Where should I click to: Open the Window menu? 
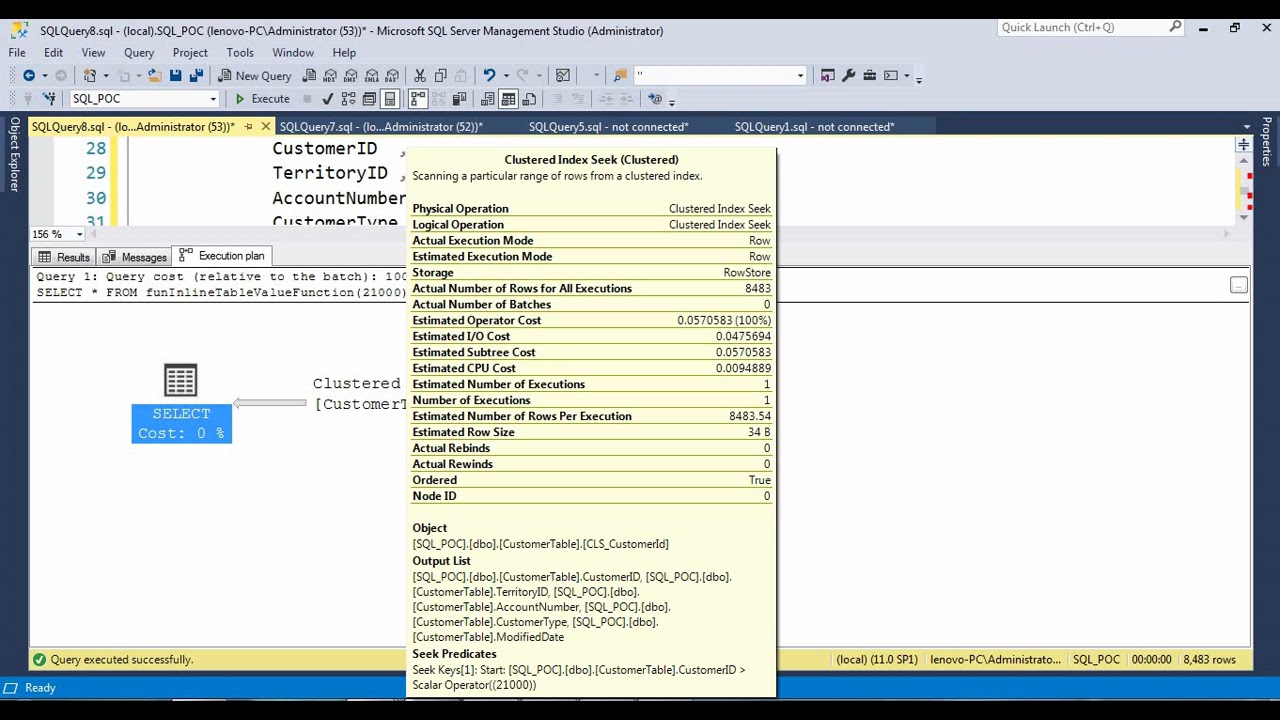coord(293,52)
